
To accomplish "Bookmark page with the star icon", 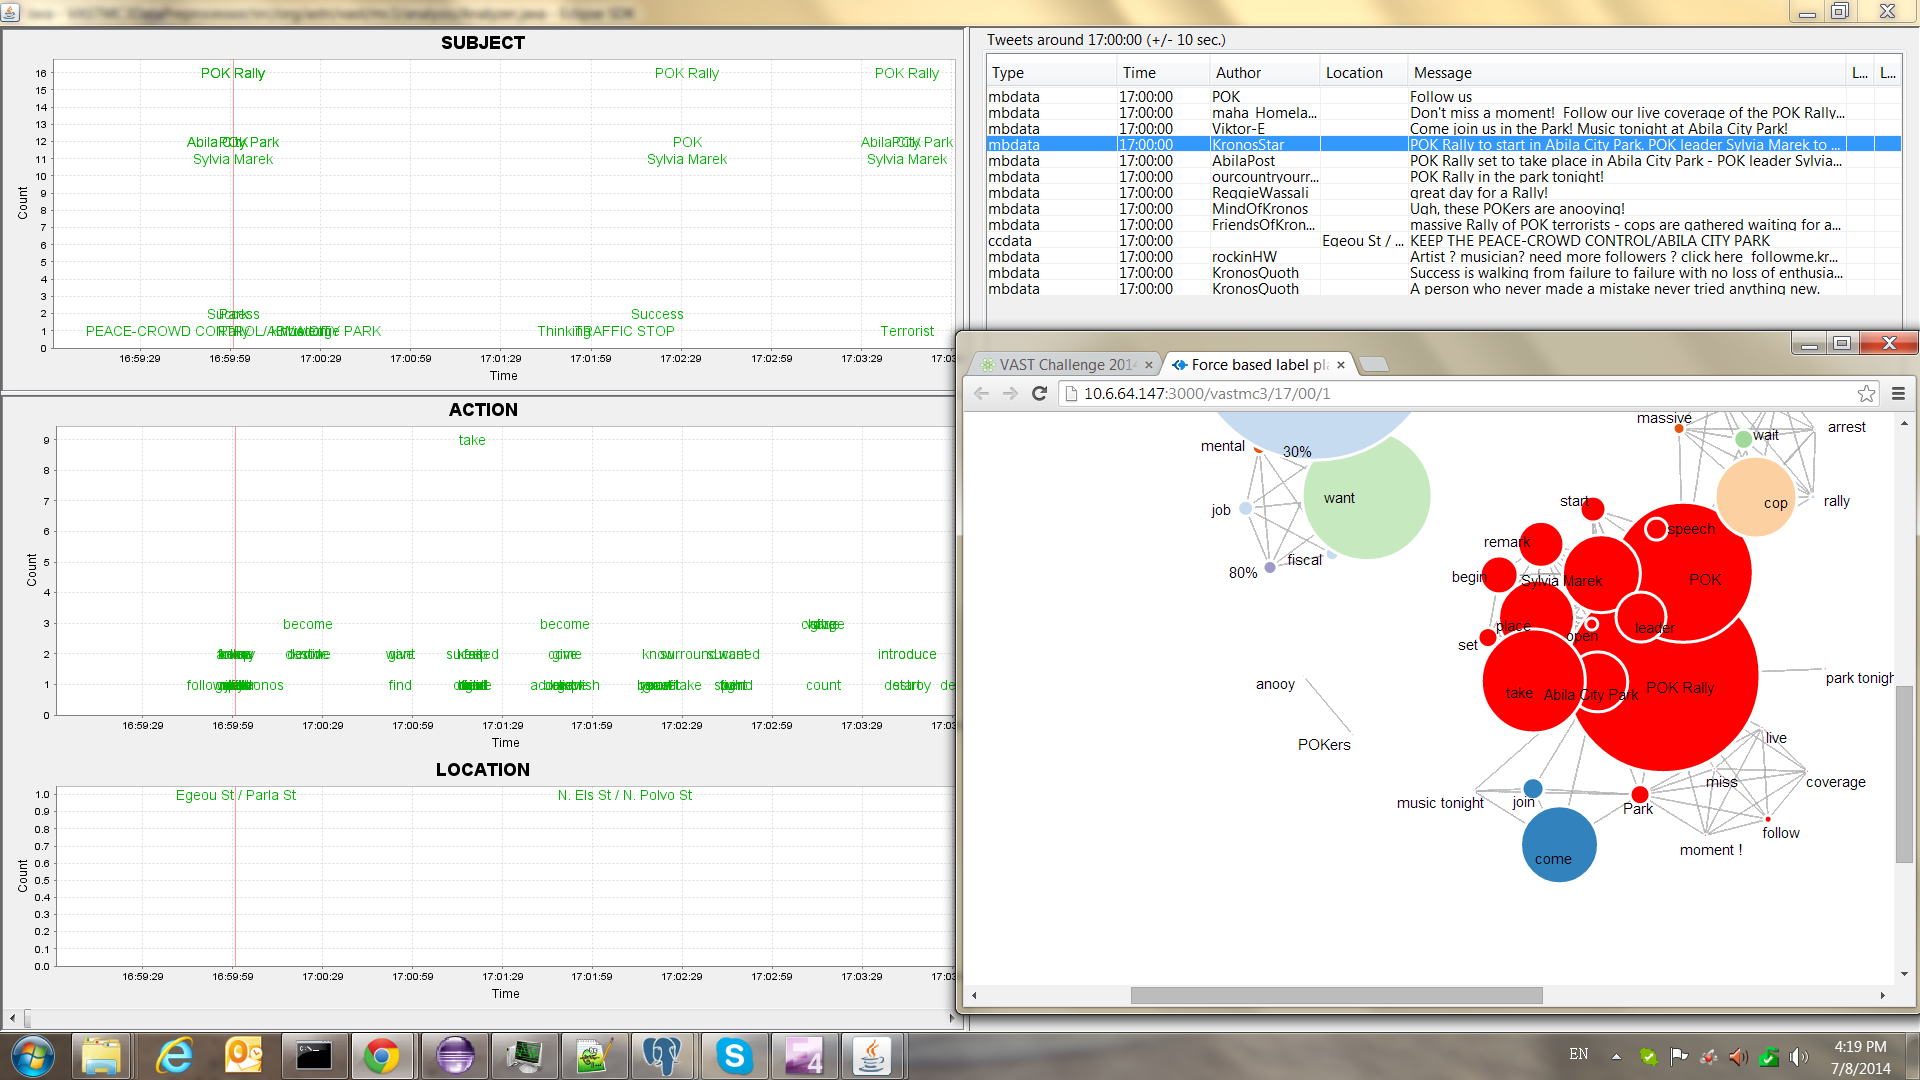I will 1866,394.
